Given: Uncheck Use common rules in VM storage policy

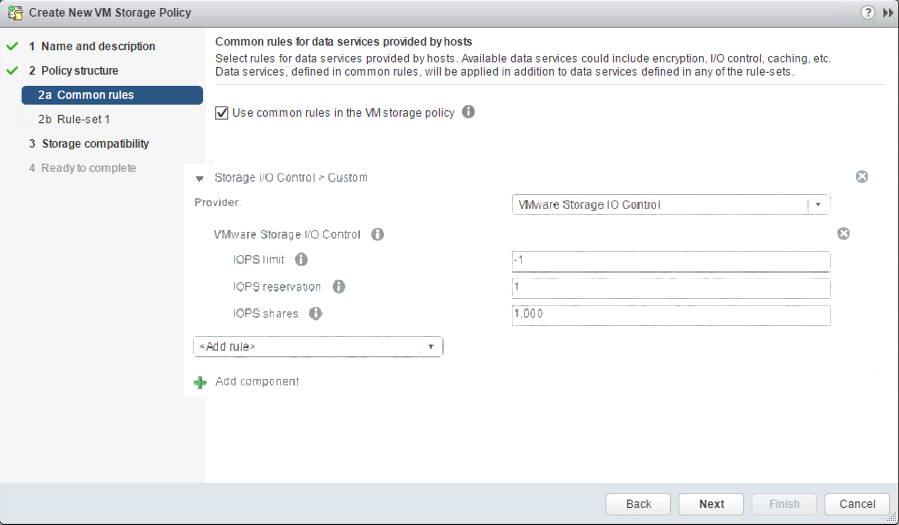Looking at the screenshot, I should pos(222,113).
